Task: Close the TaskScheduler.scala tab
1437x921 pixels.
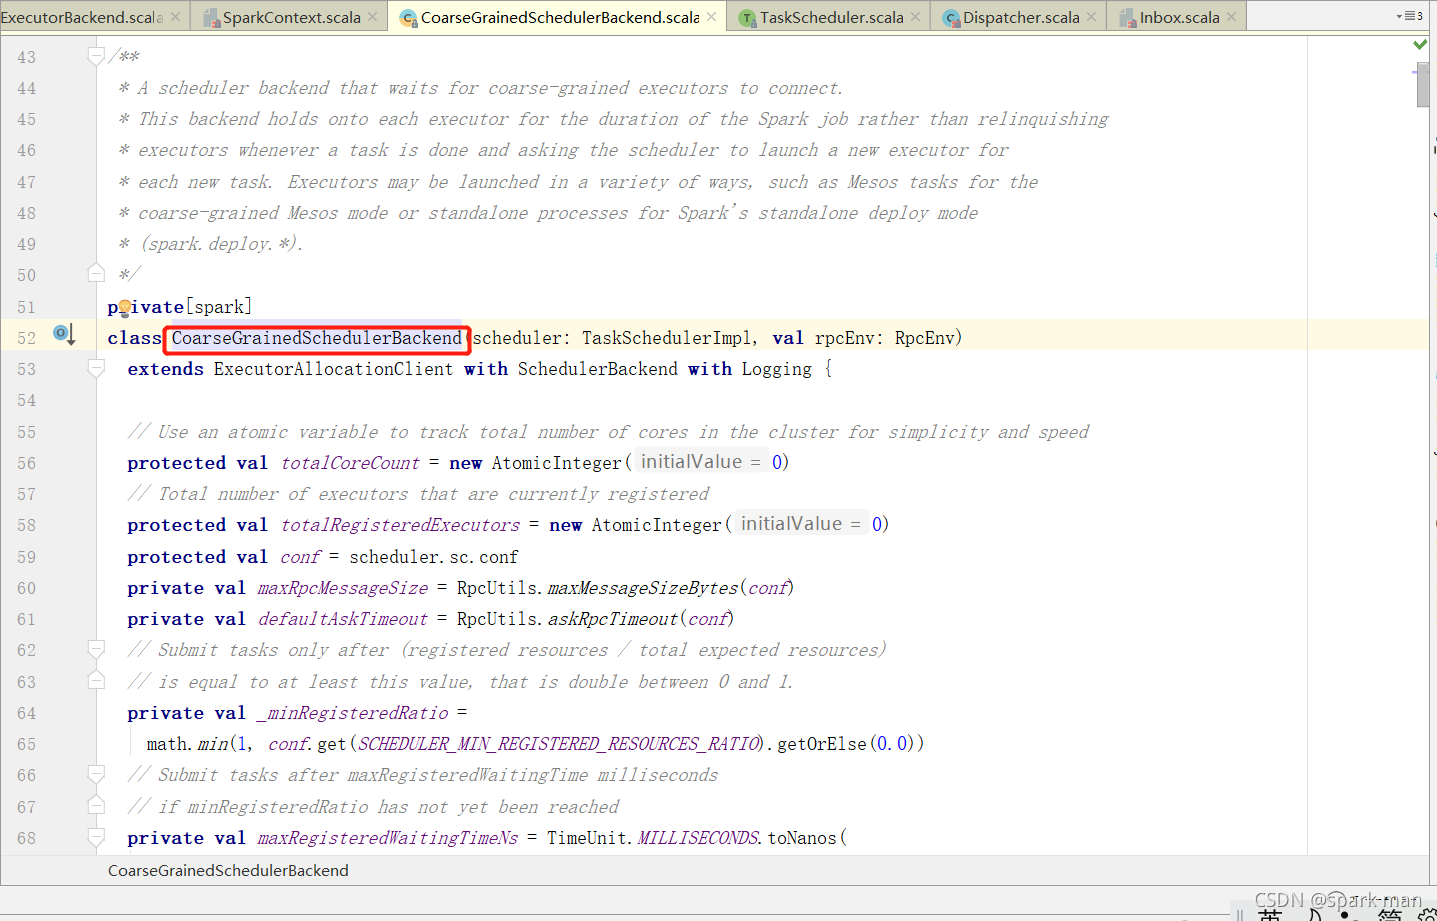Action: 916,17
